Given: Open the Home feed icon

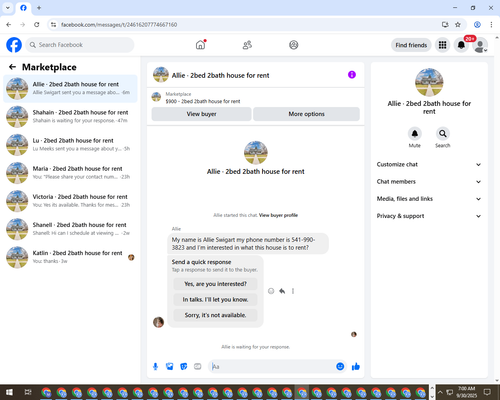Looking at the screenshot, I should coord(200,45).
